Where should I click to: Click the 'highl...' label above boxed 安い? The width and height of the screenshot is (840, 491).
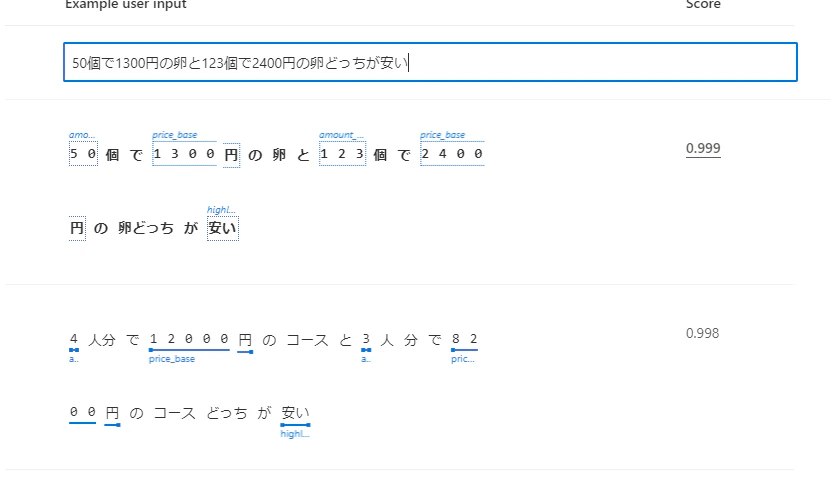[x=221, y=210]
